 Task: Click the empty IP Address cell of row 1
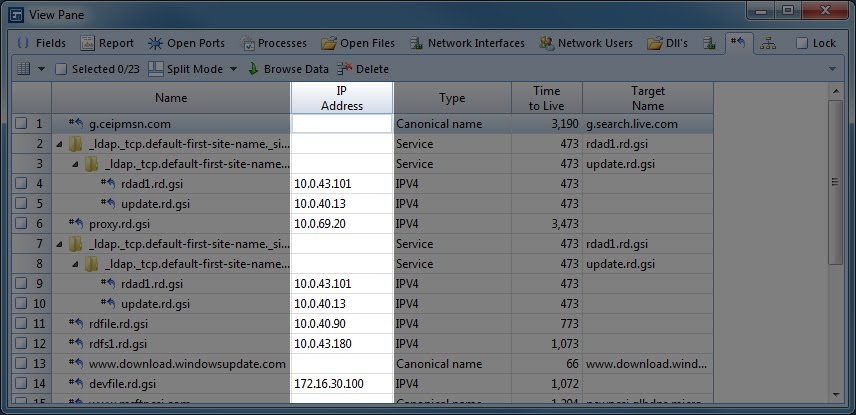342,124
